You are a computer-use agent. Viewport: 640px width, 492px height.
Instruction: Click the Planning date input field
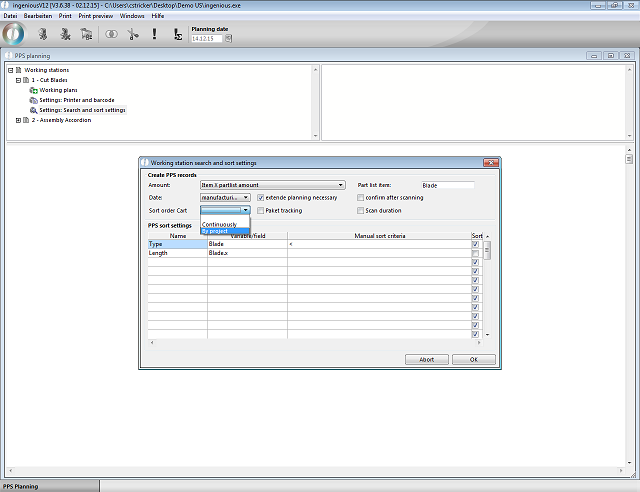207,38
